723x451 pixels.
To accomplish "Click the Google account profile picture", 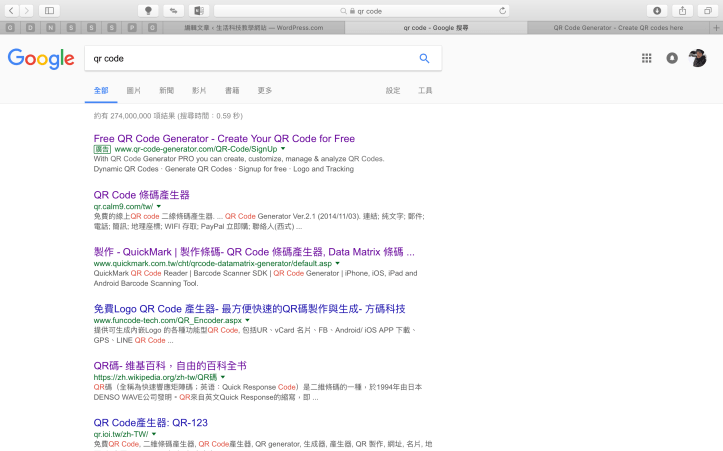I will coord(699,58).
